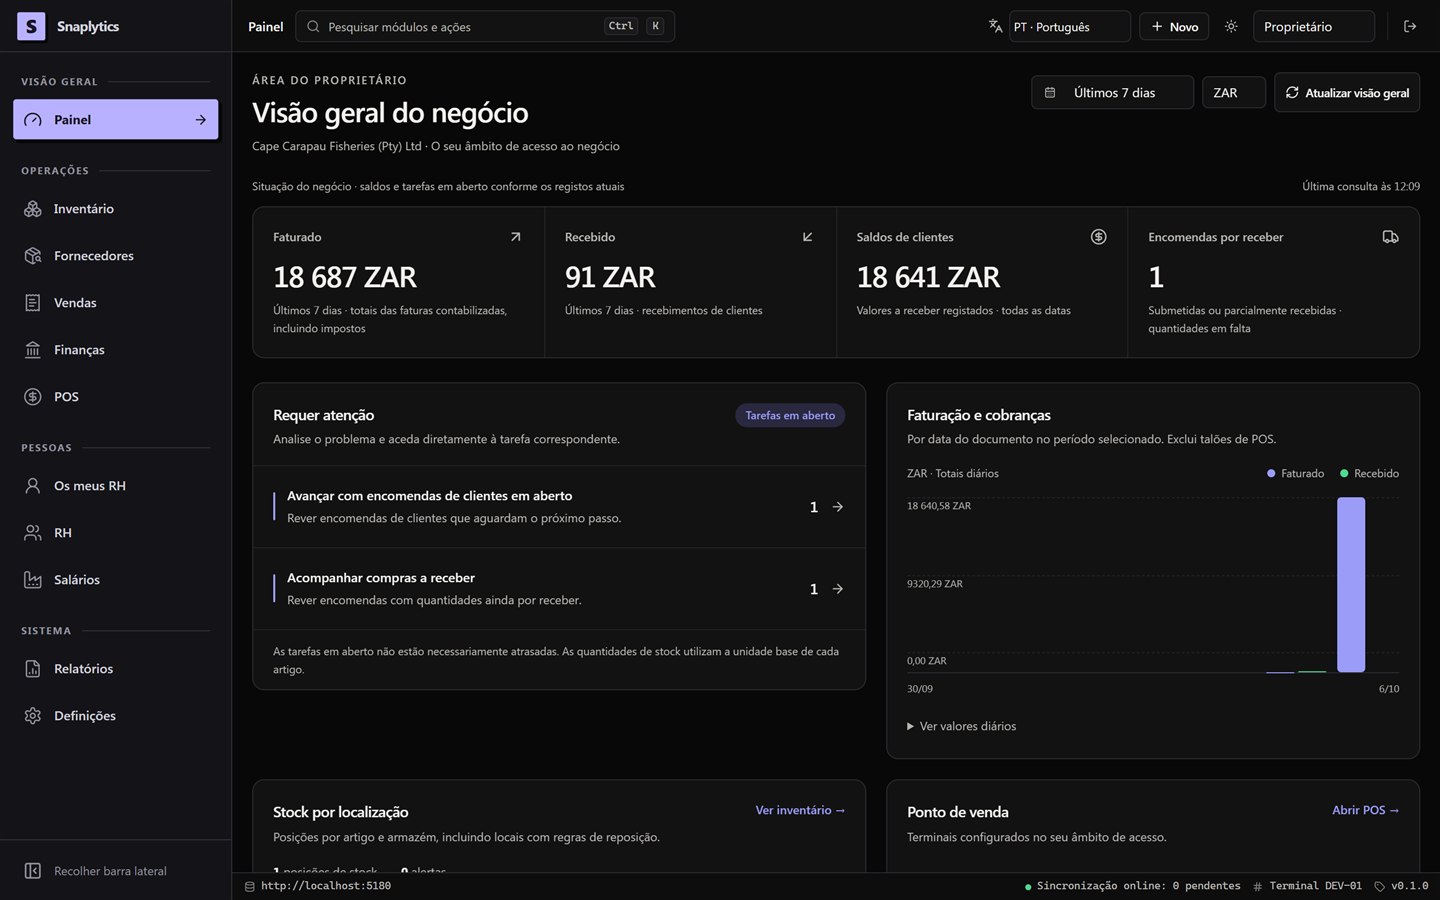The image size is (1440, 900).
Task: Click Atualizar visão geral button
Action: point(1347,92)
